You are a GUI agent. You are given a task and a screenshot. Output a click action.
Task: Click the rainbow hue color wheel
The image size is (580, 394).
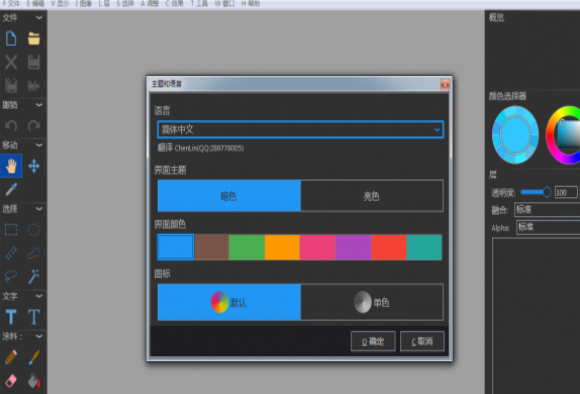[563, 135]
